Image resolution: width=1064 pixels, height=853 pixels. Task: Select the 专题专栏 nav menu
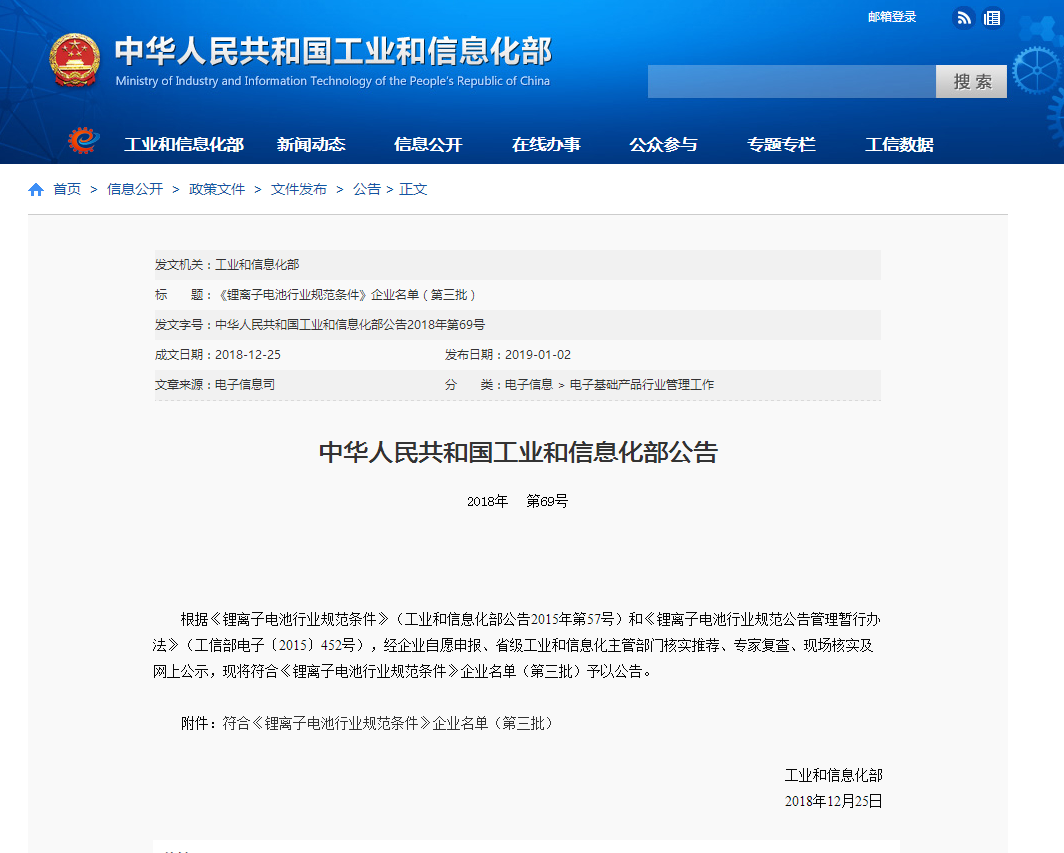(x=781, y=145)
